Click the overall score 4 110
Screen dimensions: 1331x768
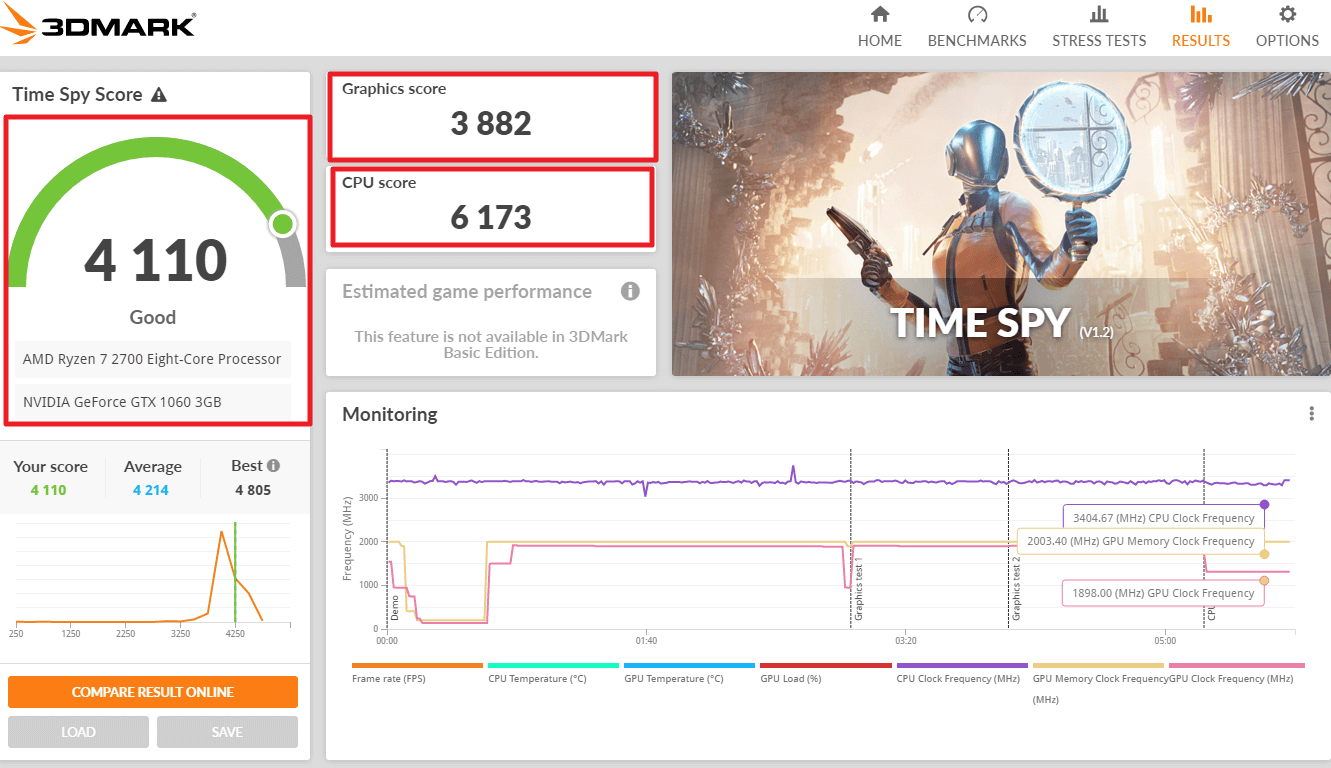(156, 260)
